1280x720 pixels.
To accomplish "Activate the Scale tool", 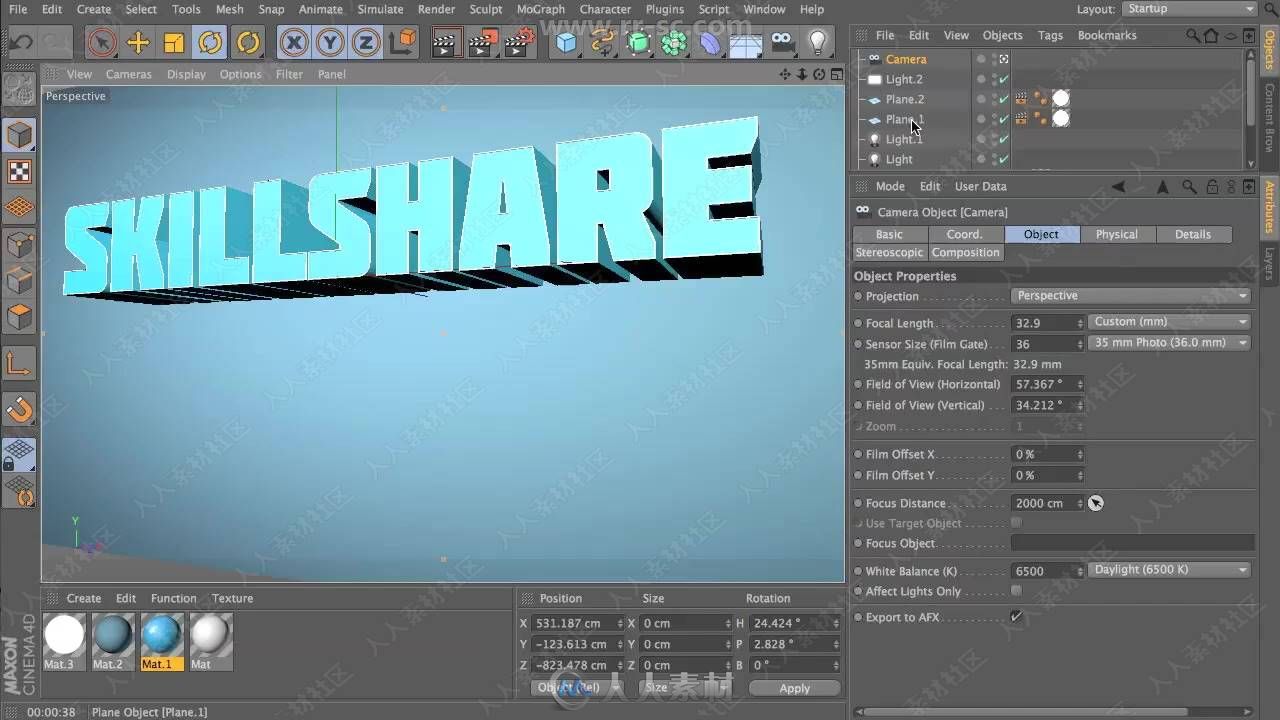I will point(174,43).
